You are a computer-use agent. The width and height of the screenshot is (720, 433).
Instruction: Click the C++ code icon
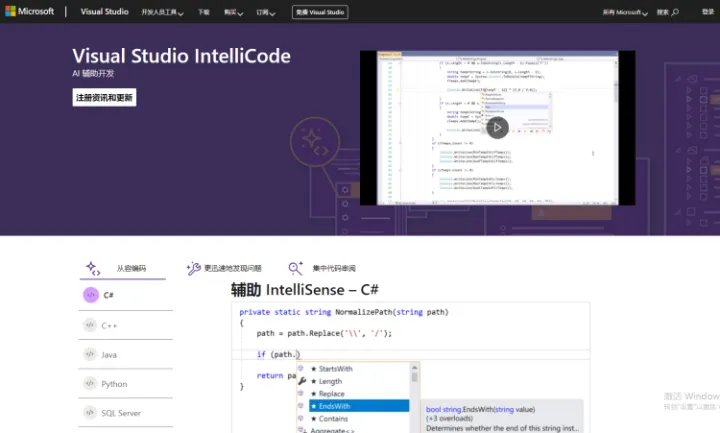[x=90, y=325]
